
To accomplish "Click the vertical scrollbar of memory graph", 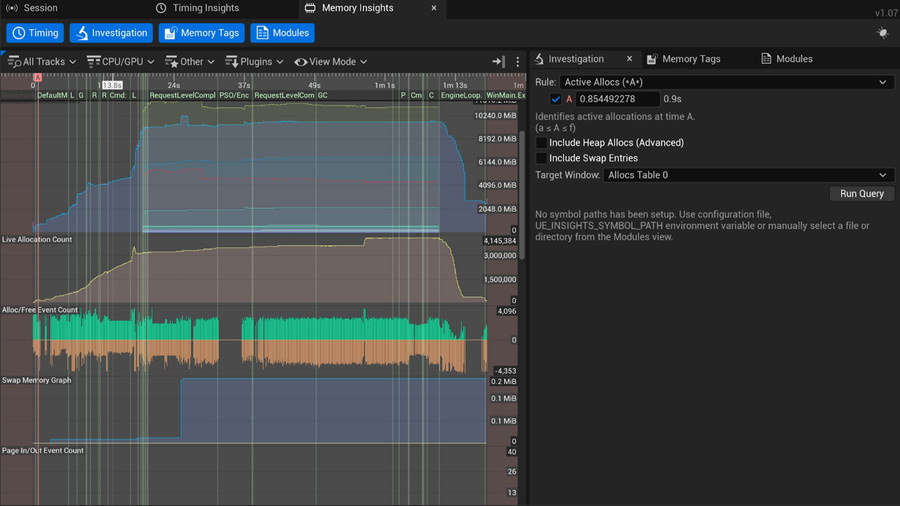I will click(522, 195).
